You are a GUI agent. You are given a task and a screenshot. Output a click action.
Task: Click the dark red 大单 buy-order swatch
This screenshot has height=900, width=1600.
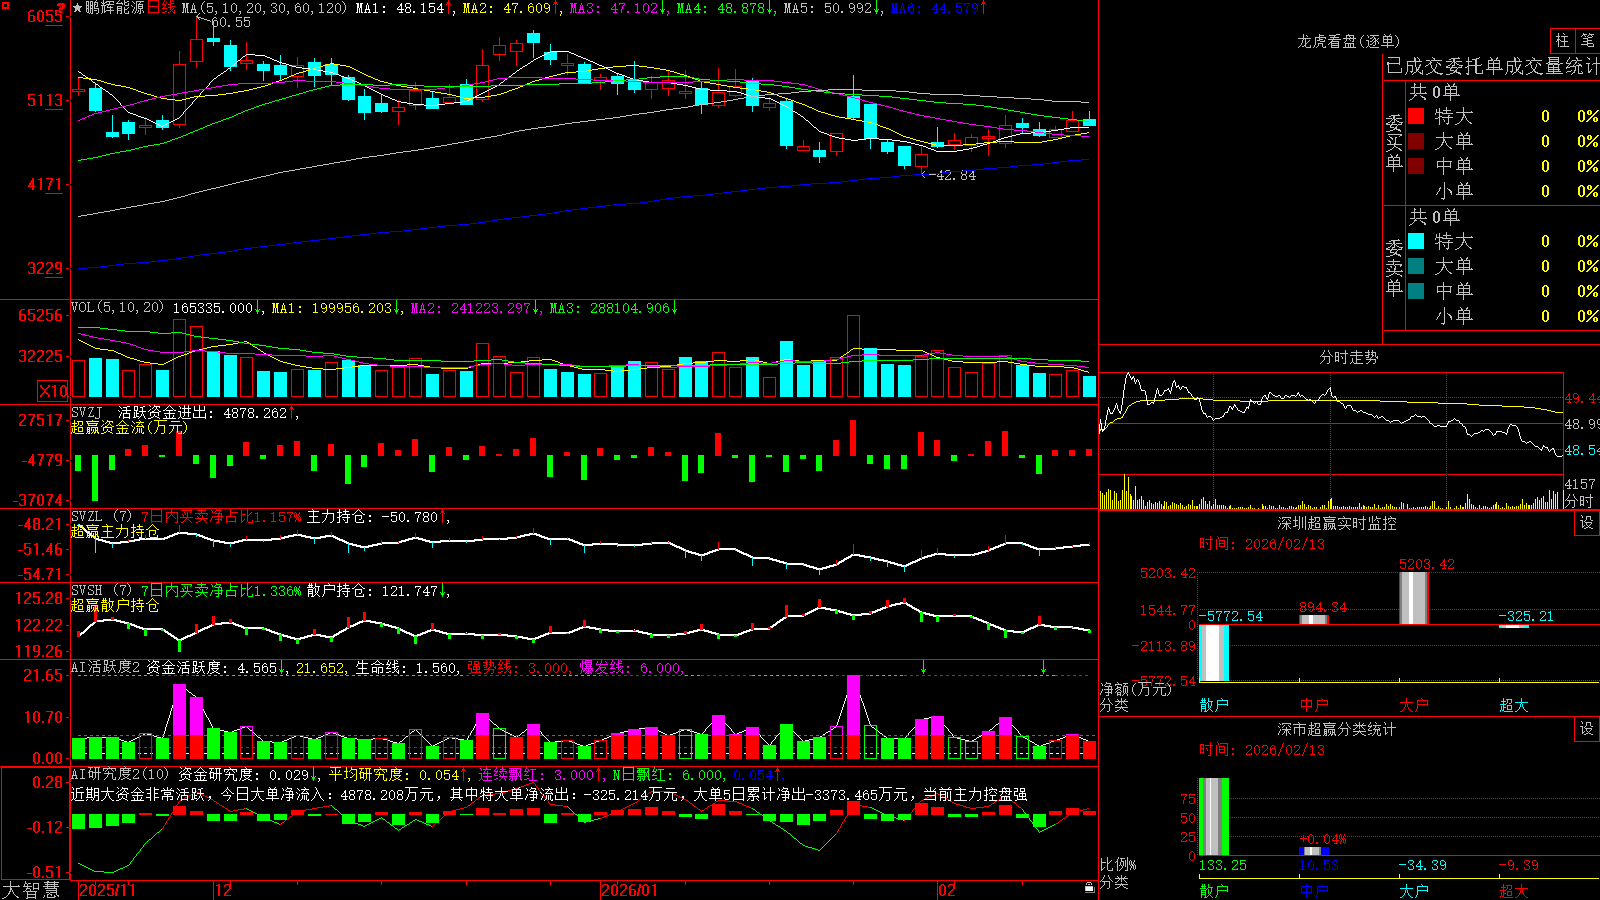(x=1416, y=141)
